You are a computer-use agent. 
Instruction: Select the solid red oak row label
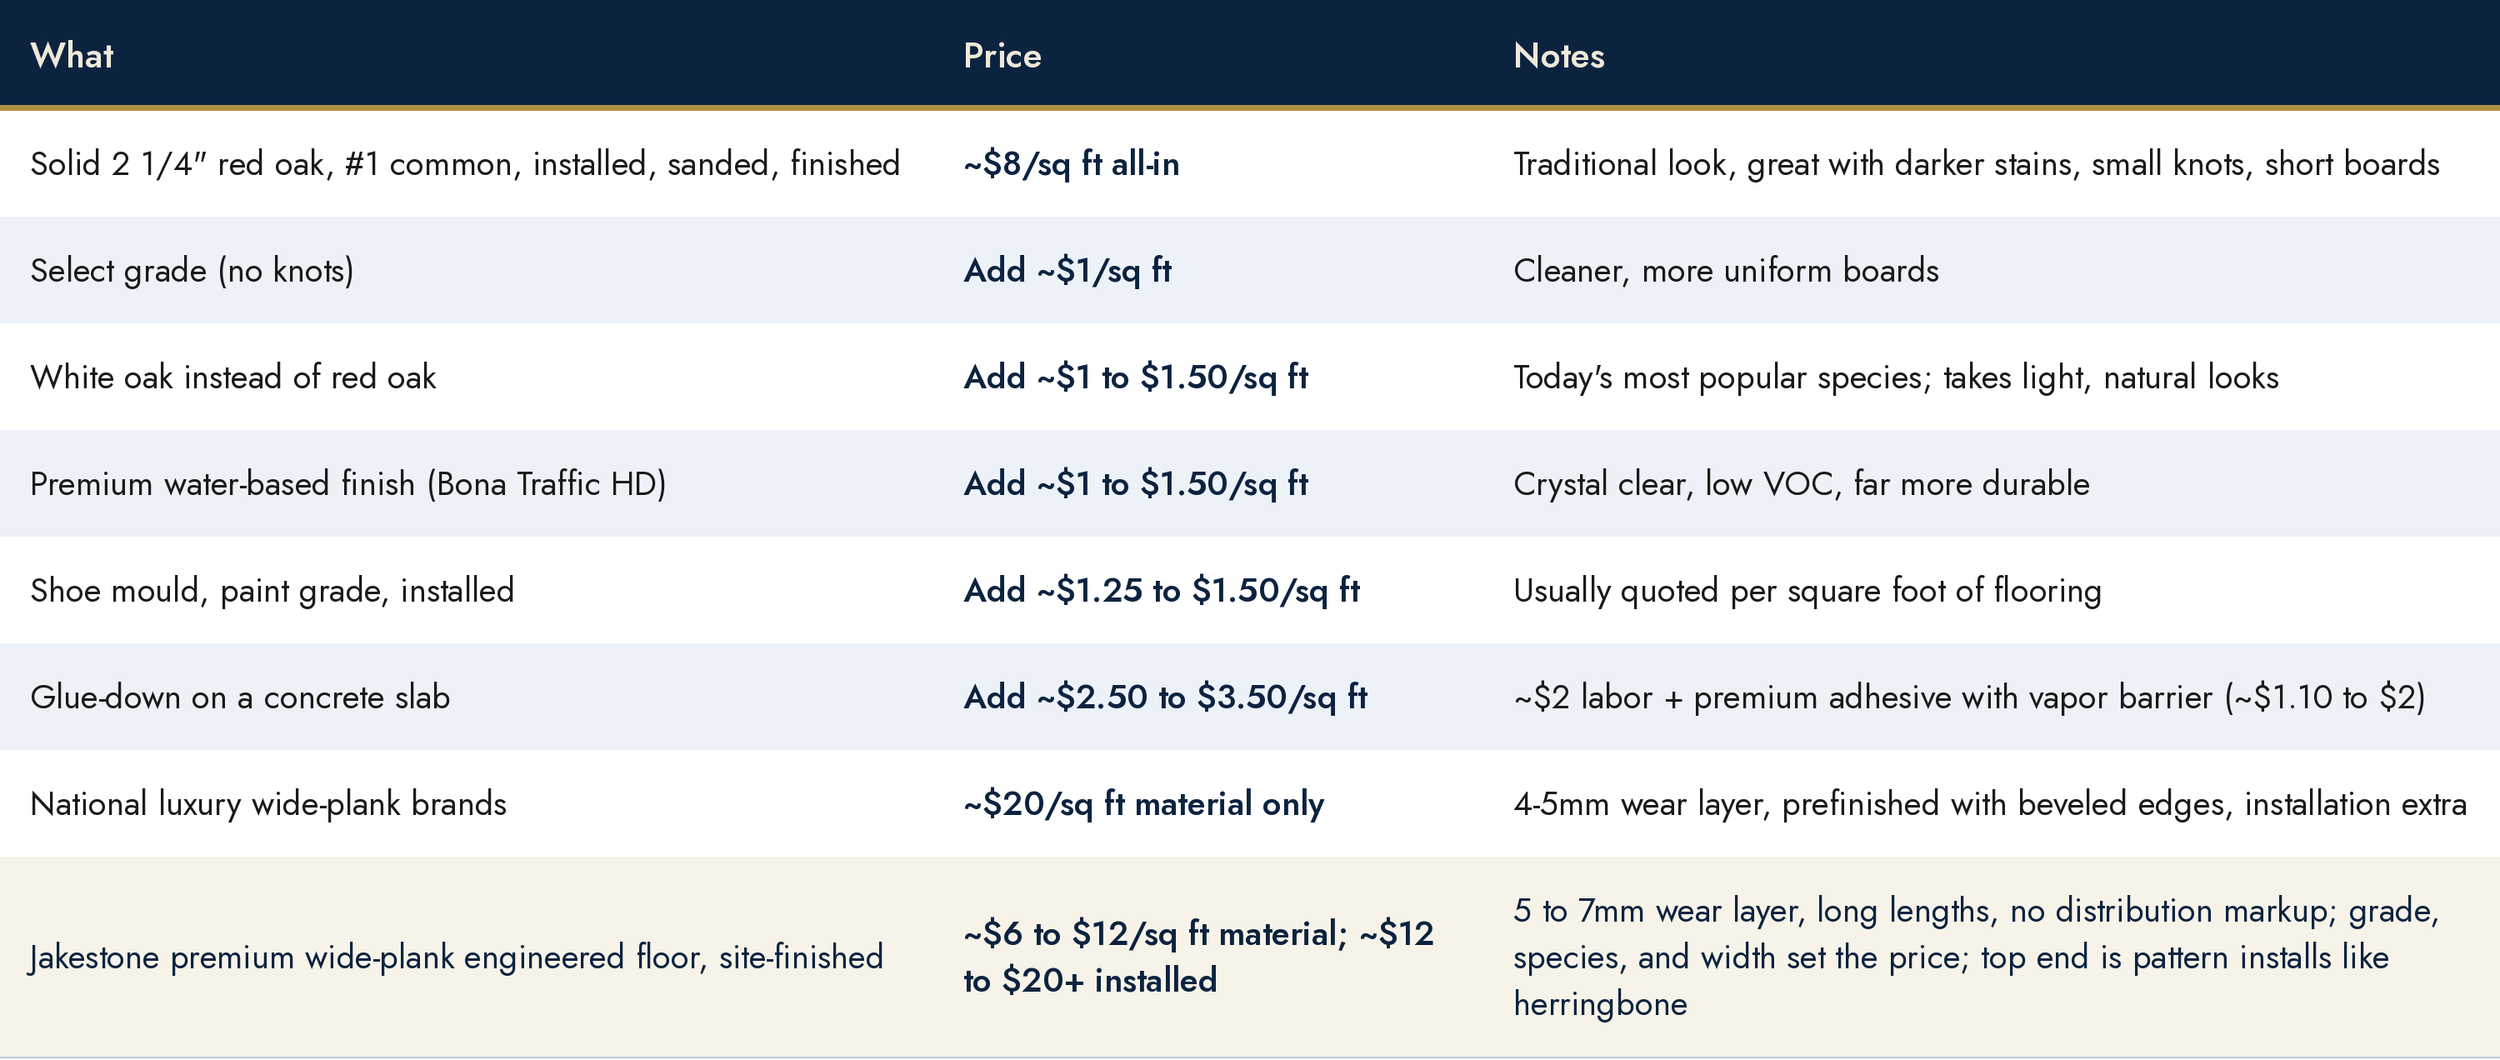465,163
